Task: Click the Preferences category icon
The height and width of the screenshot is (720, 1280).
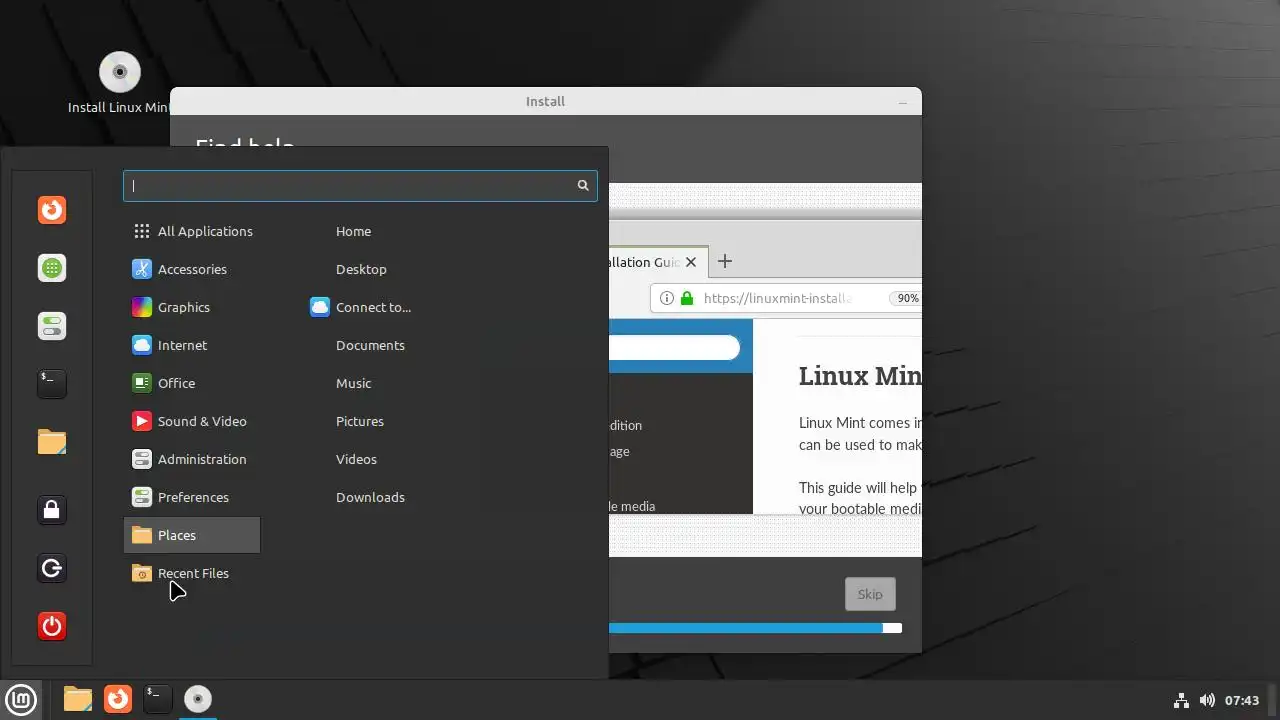Action: click(x=142, y=497)
